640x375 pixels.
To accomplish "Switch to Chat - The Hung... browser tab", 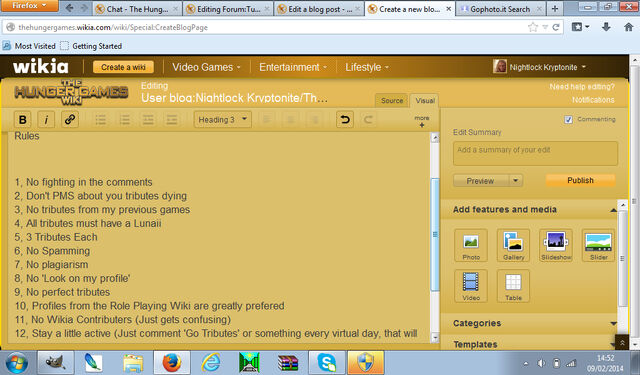I will coord(137,9).
